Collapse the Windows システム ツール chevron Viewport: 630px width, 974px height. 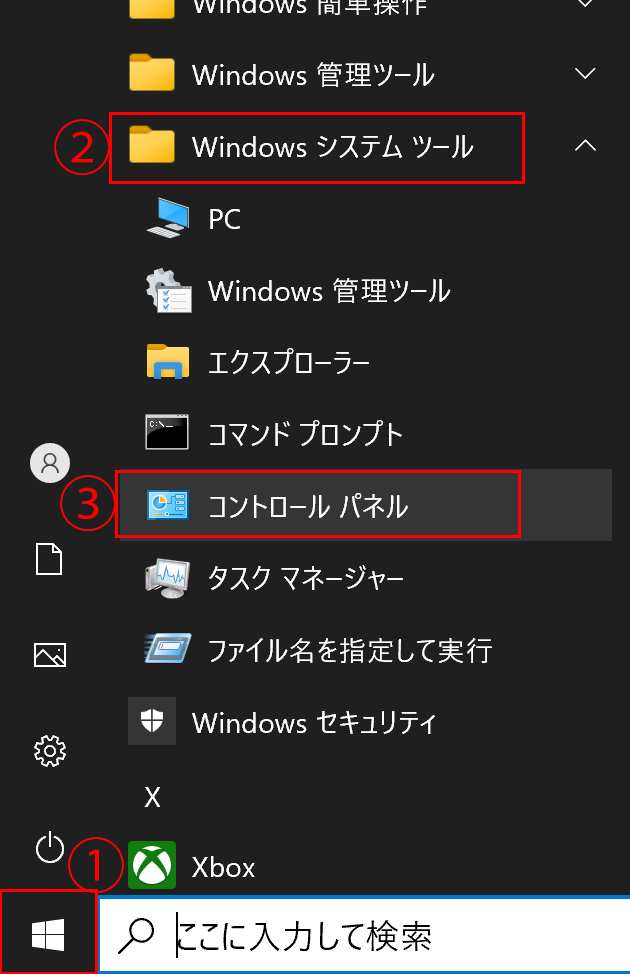585,146
